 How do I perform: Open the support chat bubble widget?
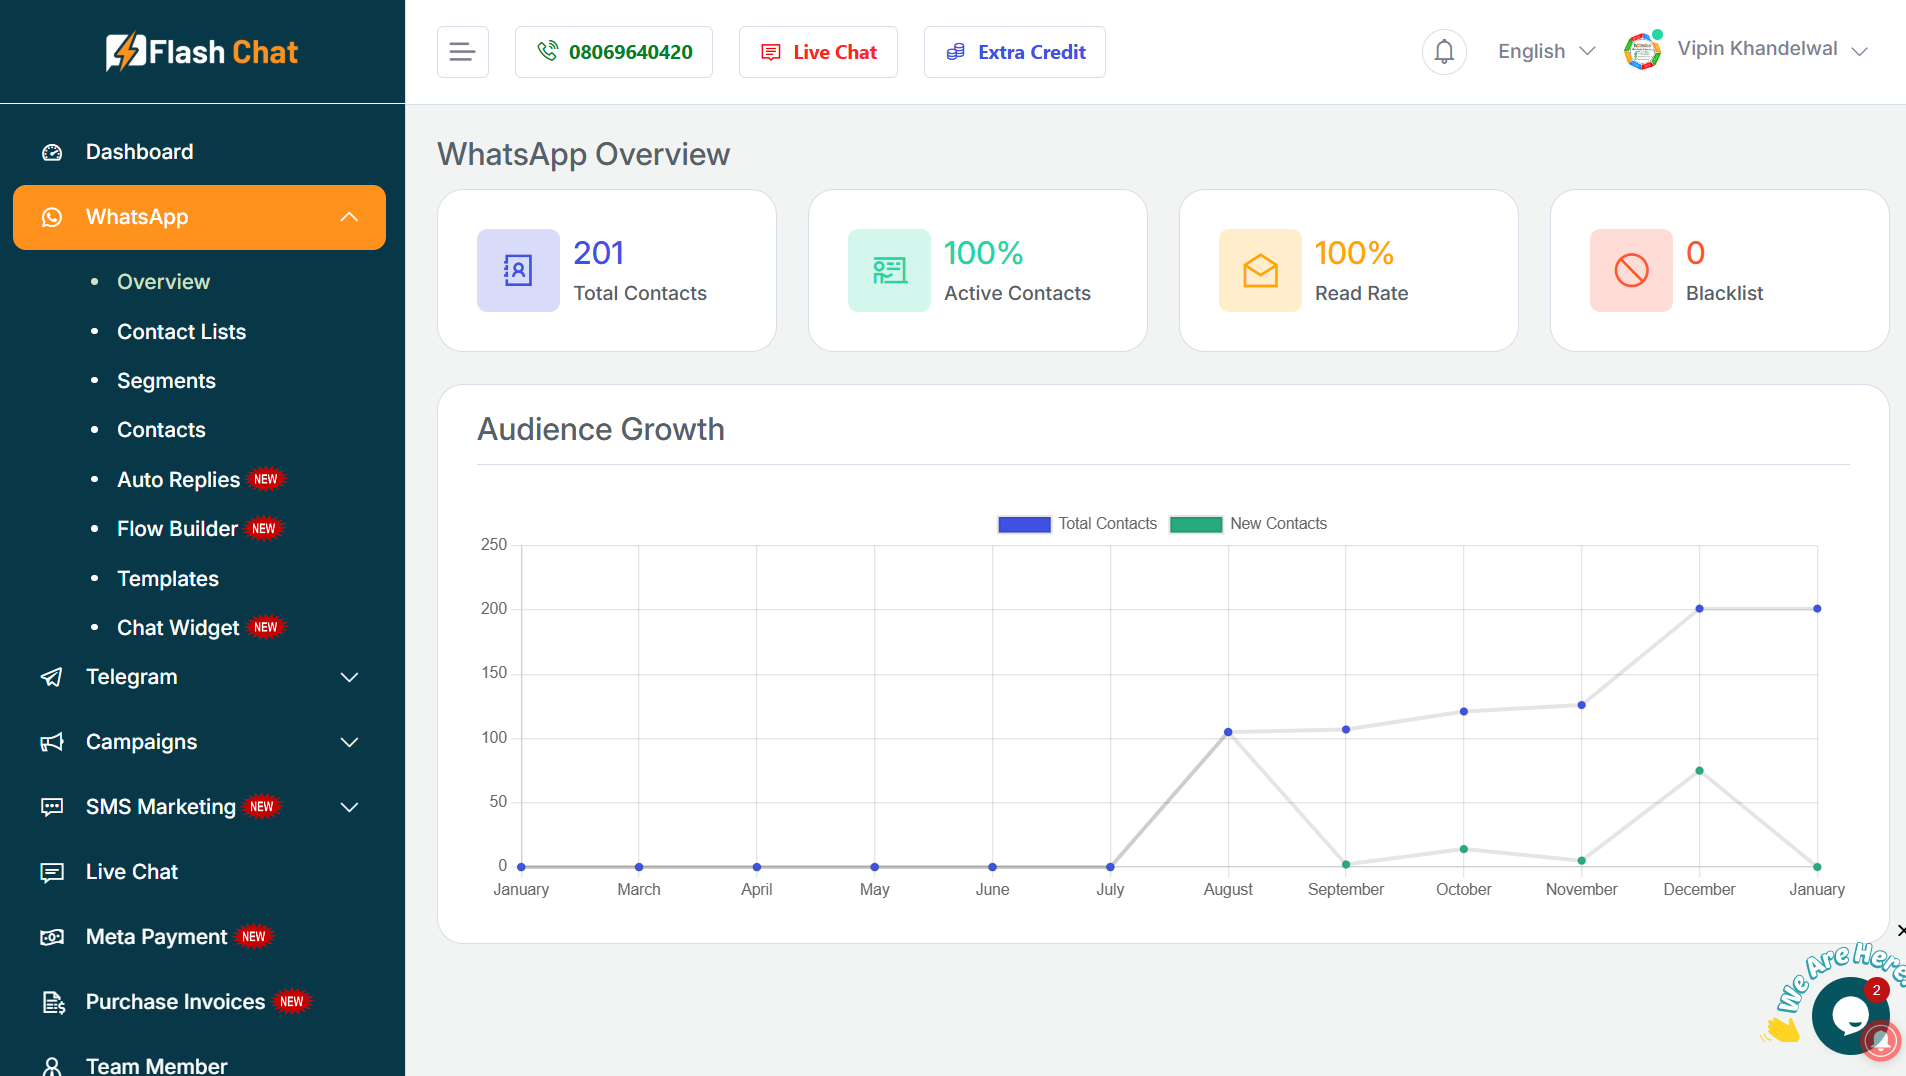click(x=1849, y=1015)
